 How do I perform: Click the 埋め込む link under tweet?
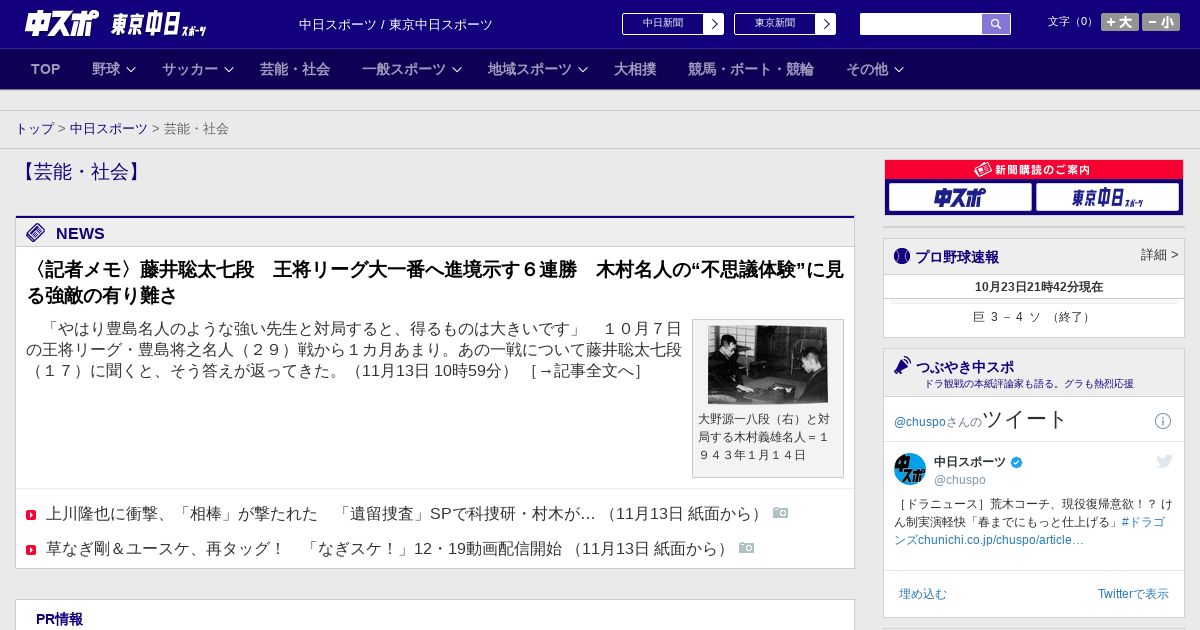click(x=922, y=594)
